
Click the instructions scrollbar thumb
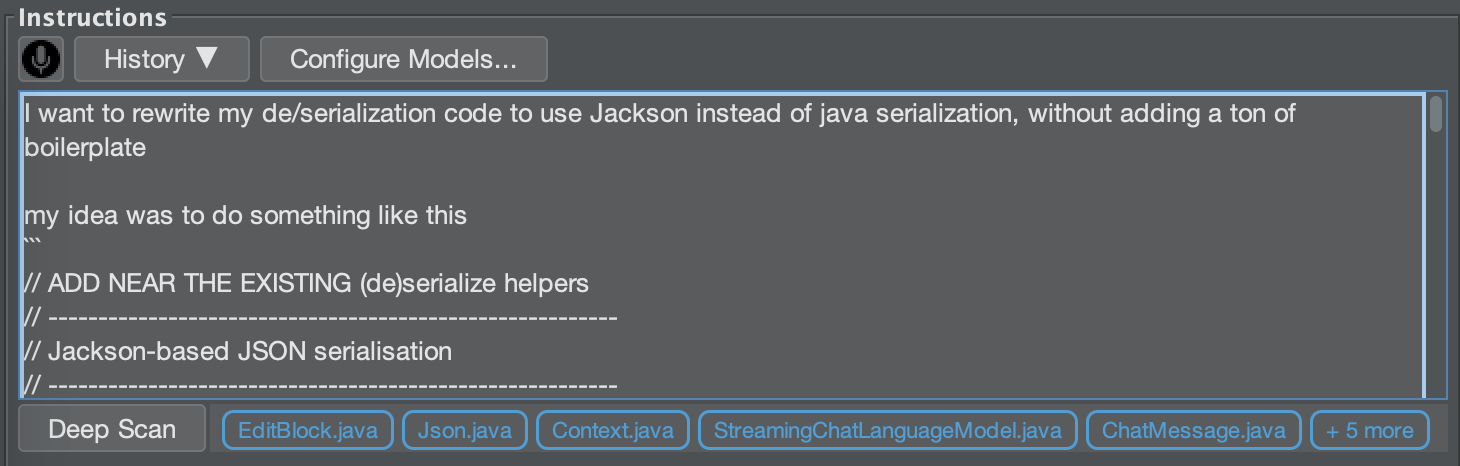pyautogui.click(x=1436, y=114)
